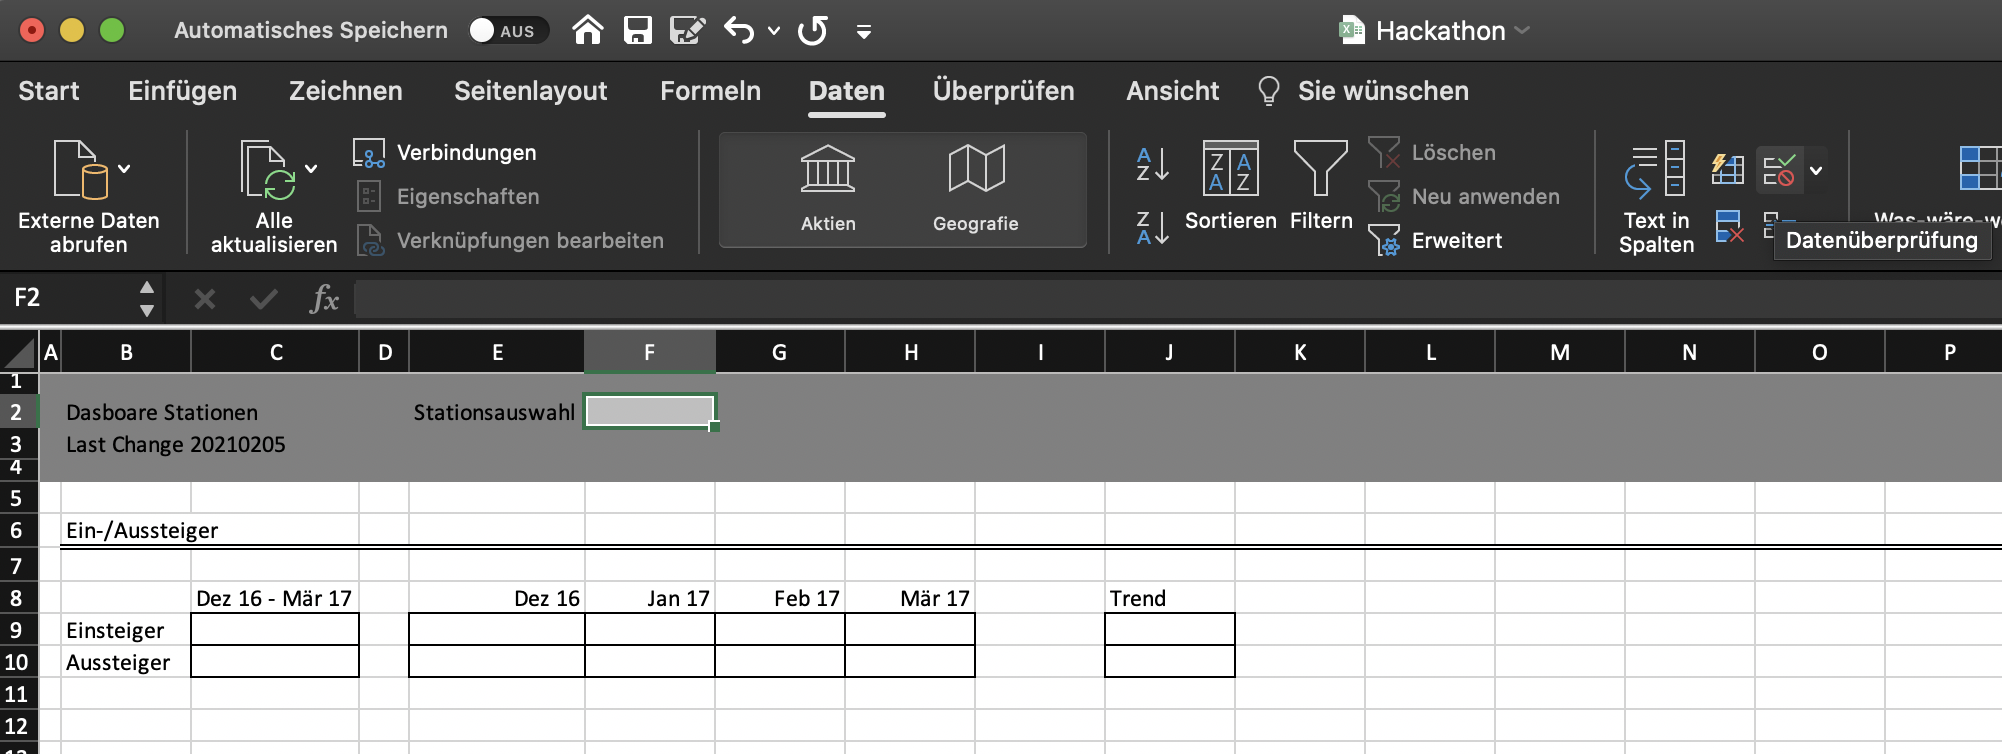2002x754 pixels.
Task: Open the undo history dropdown arrow
Action: [x=774, y=31]
